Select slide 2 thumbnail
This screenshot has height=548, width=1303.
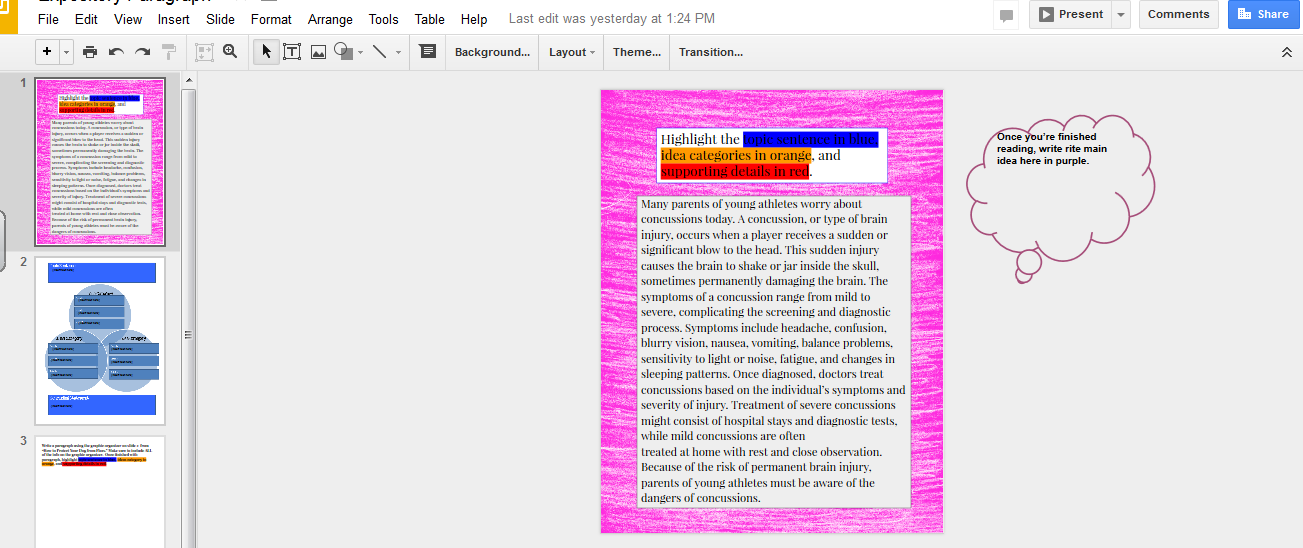click(100, 340)
